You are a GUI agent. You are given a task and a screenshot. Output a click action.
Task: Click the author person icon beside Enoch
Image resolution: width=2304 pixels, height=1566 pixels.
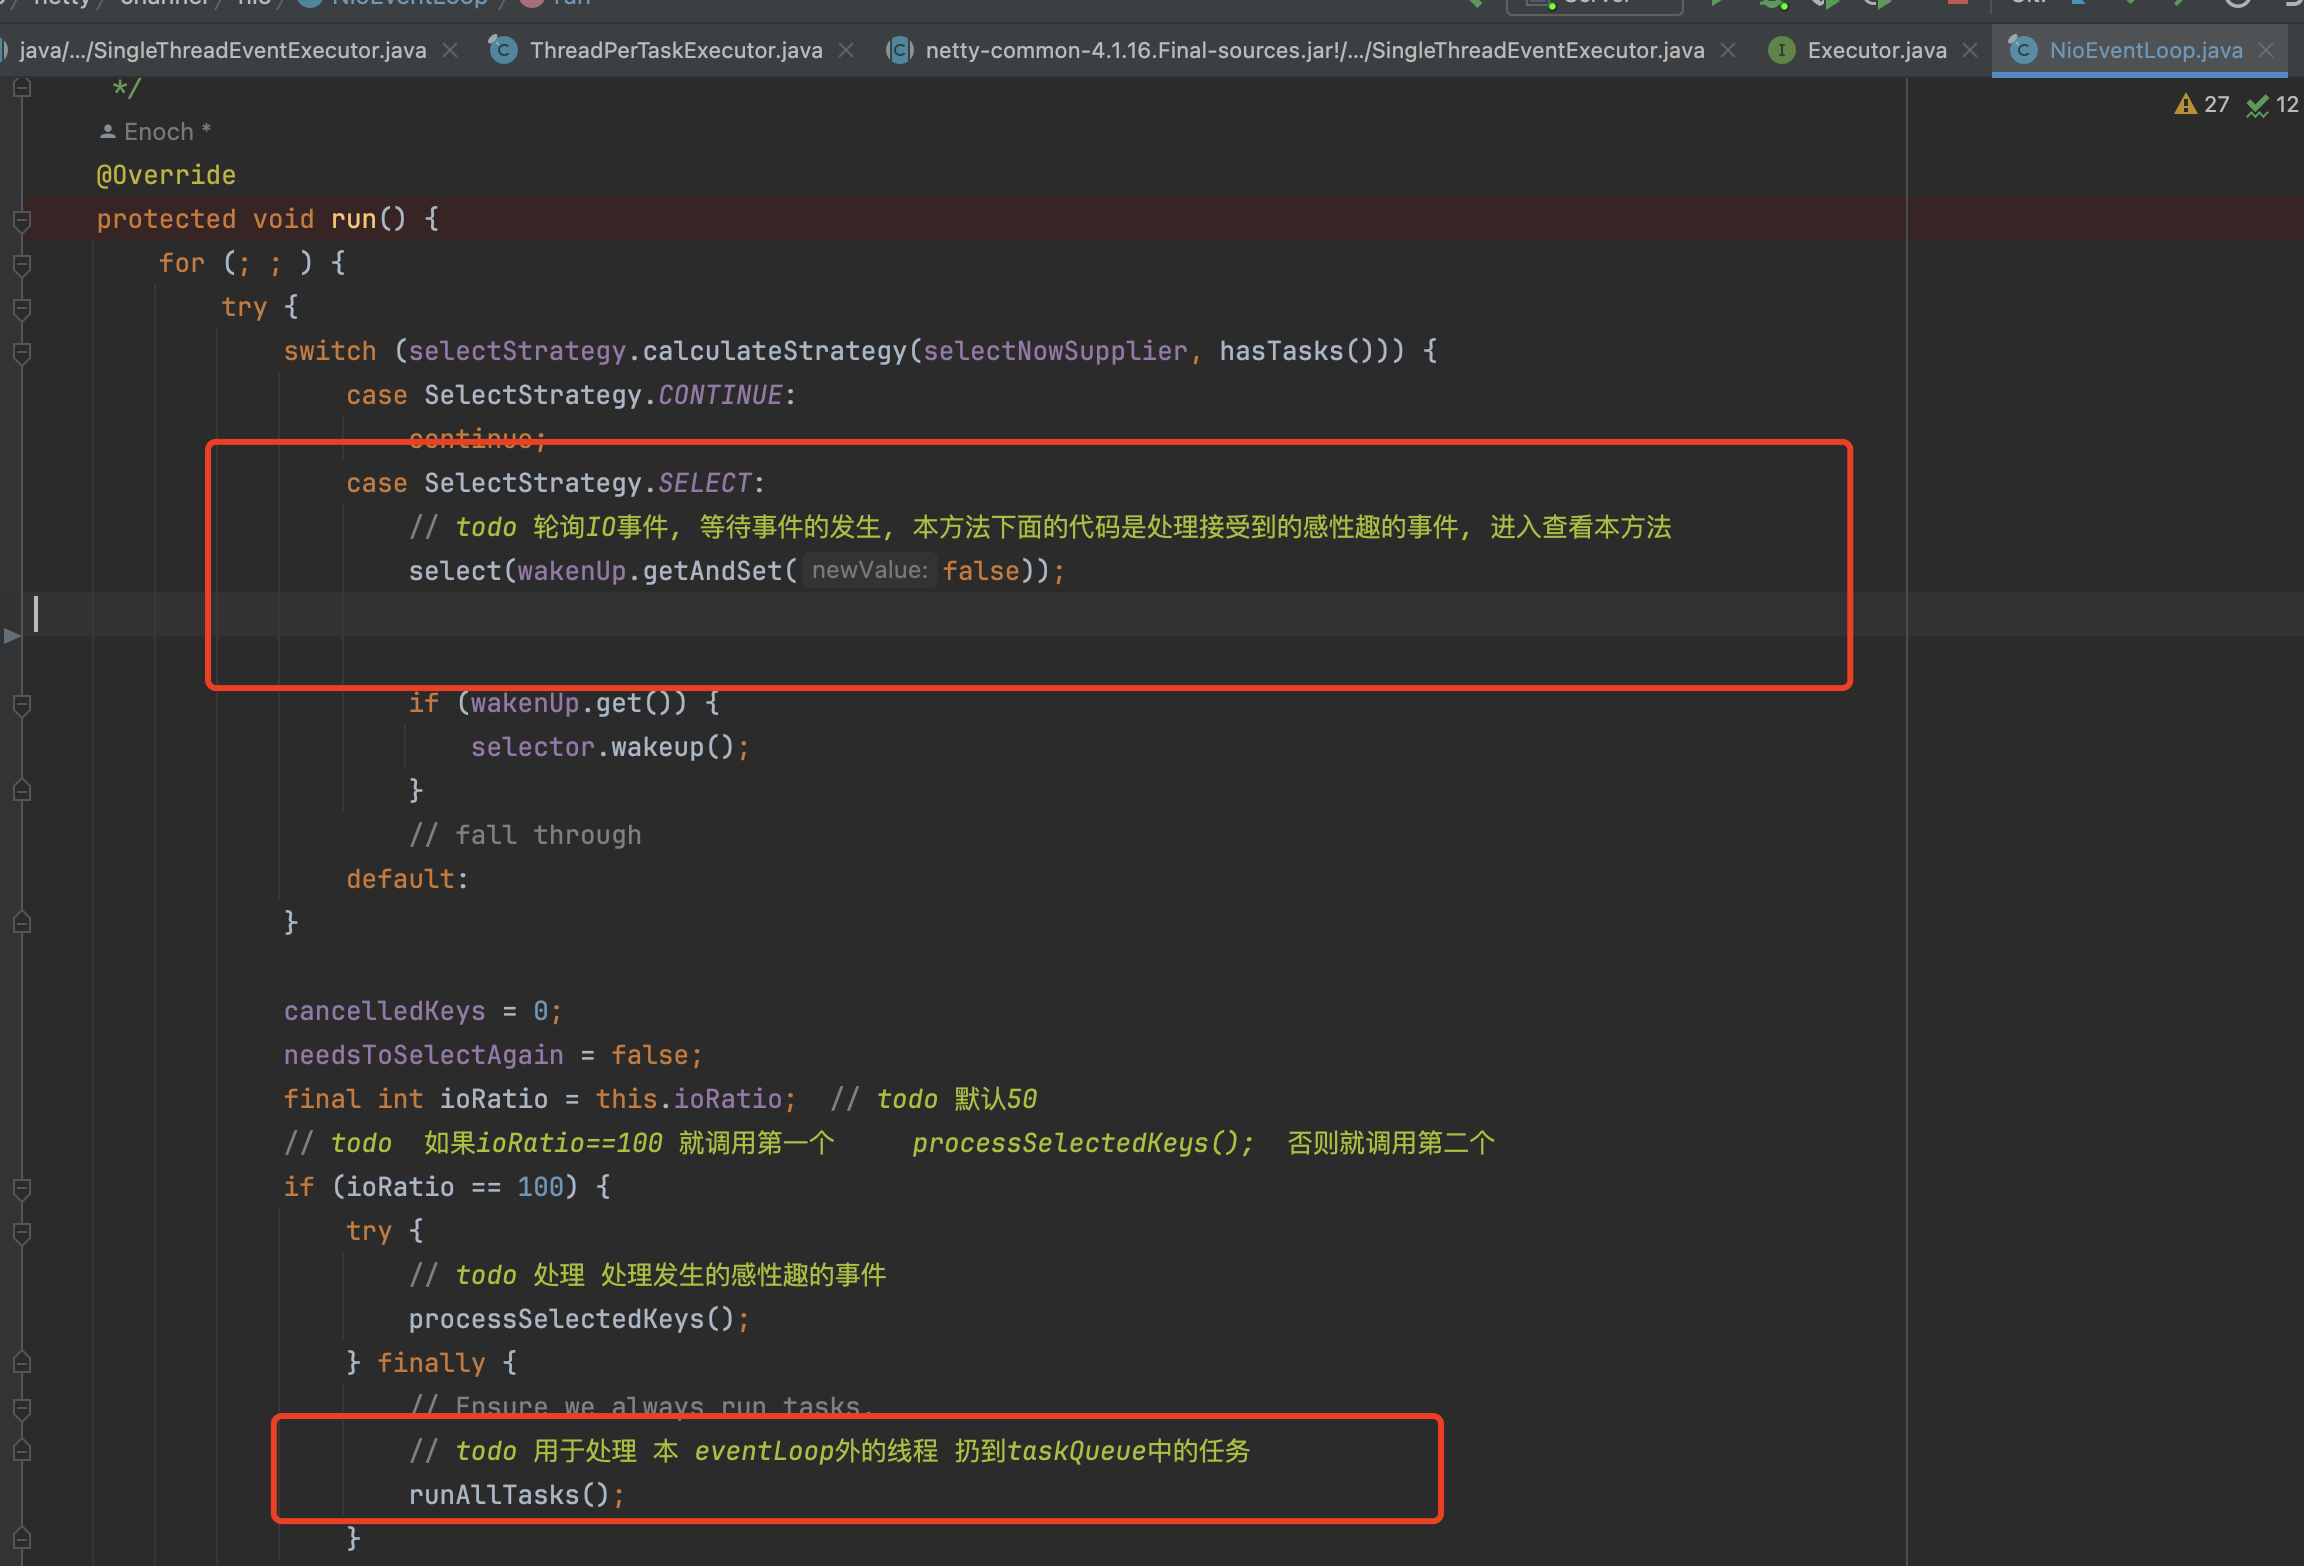(108, 132)
